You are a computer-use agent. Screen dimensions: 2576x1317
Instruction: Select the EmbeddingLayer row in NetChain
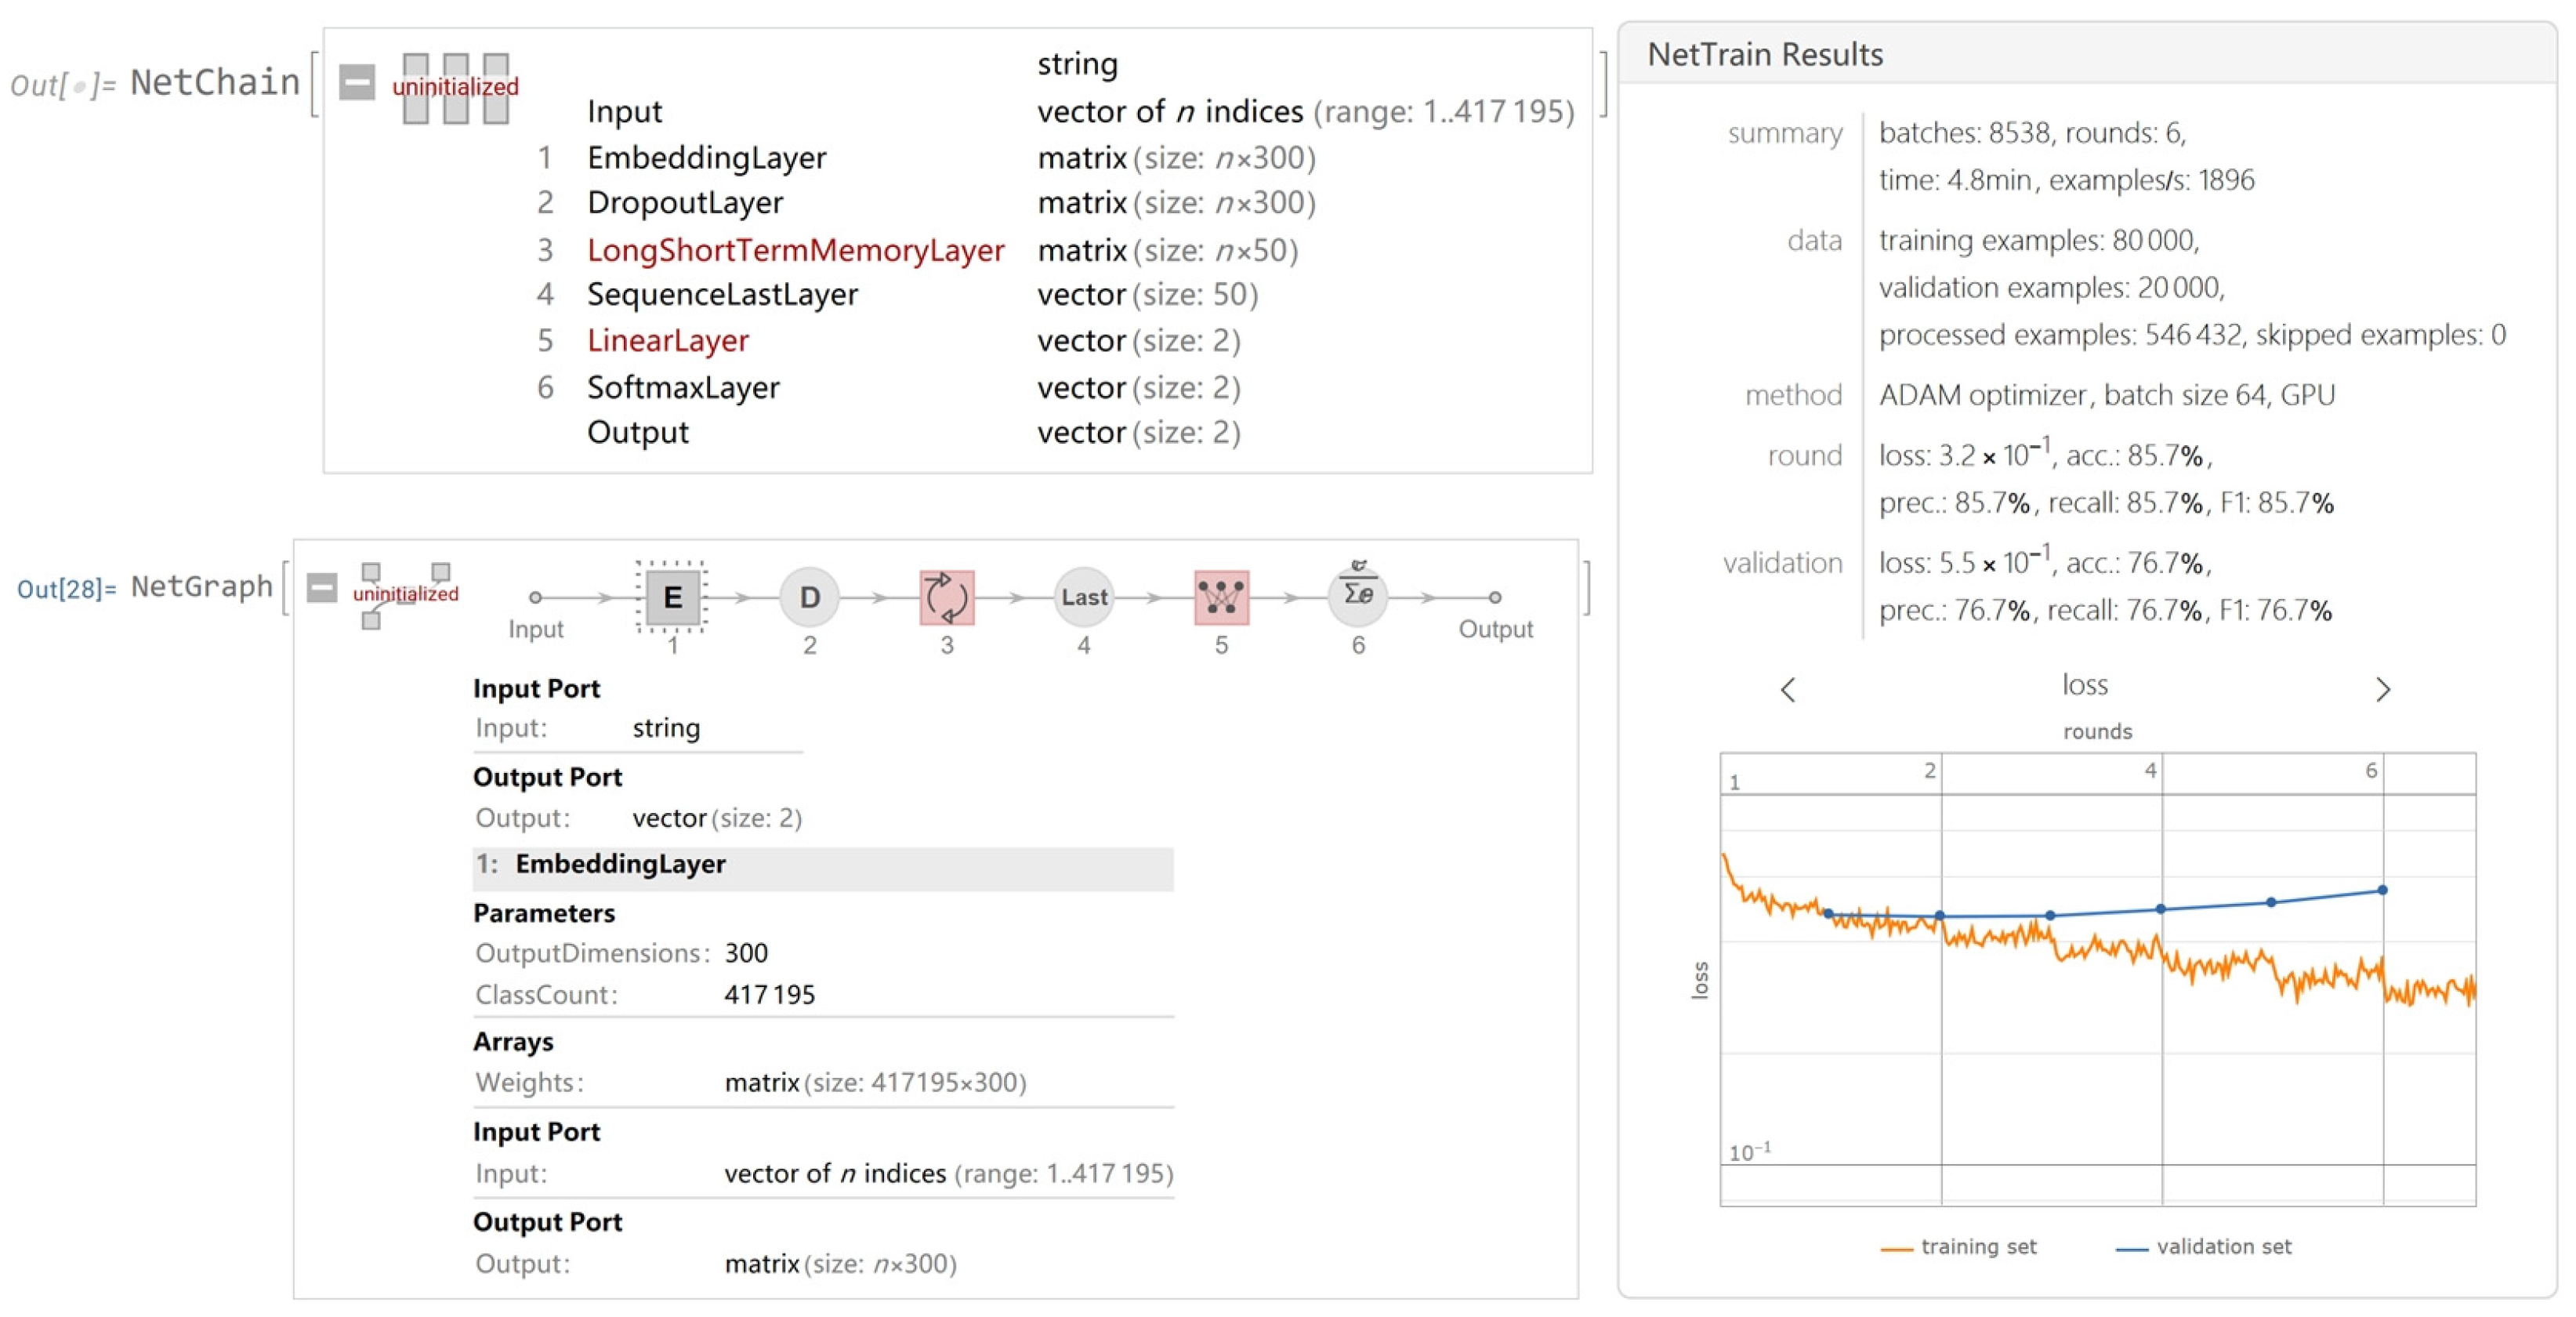pyautogui.click(x=706, y=158)
